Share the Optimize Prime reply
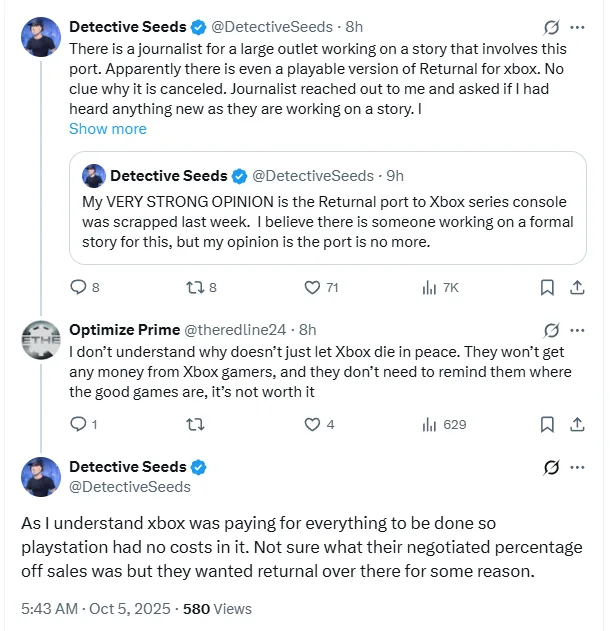This screenshot has width=610, height=631. click(577, 424)
